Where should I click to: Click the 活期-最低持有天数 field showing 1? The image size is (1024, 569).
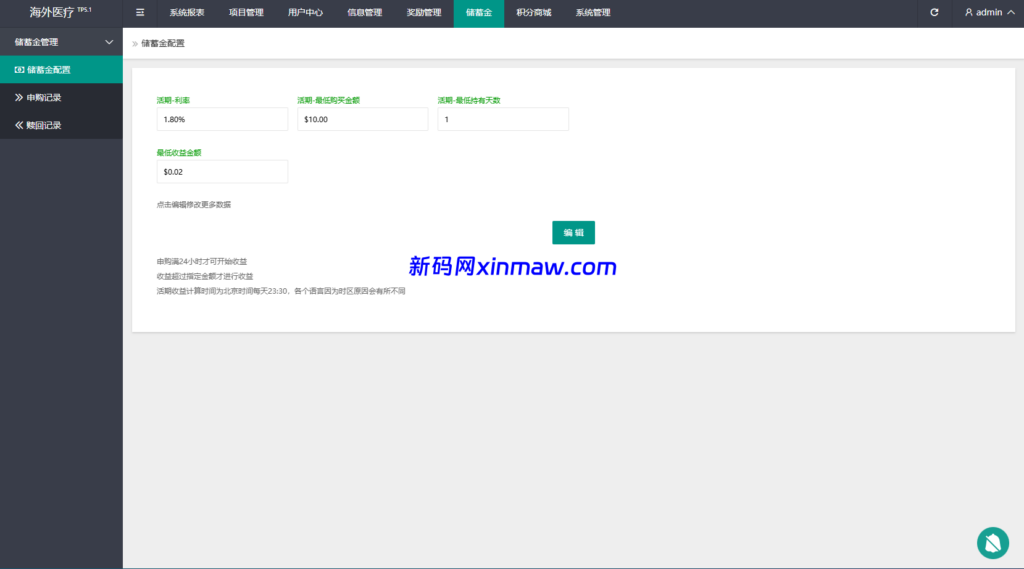tap(503, 120)
